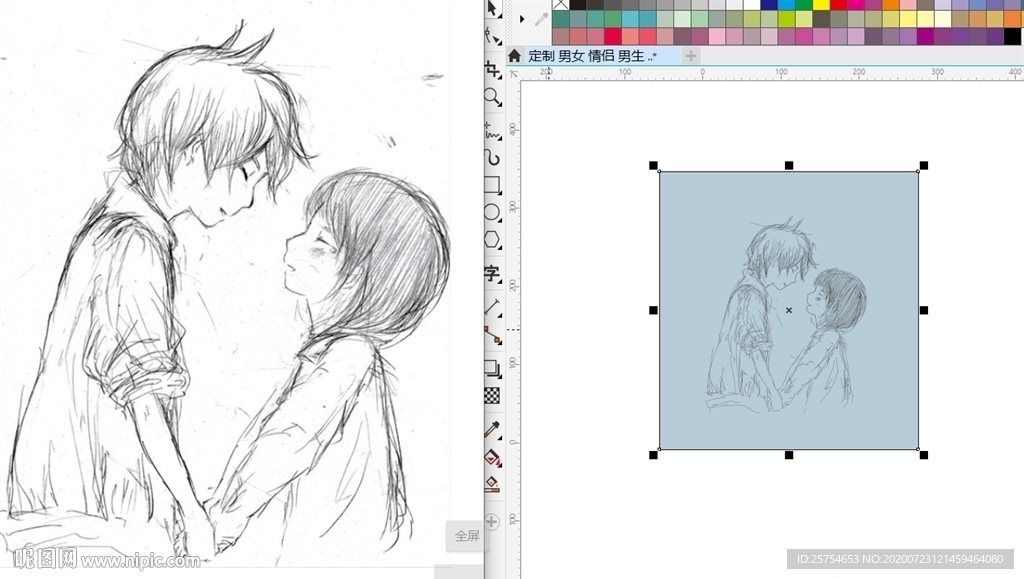
Task: Open the toolbox customize plus button
Action: pyautogui.click(x=492, y=521)
